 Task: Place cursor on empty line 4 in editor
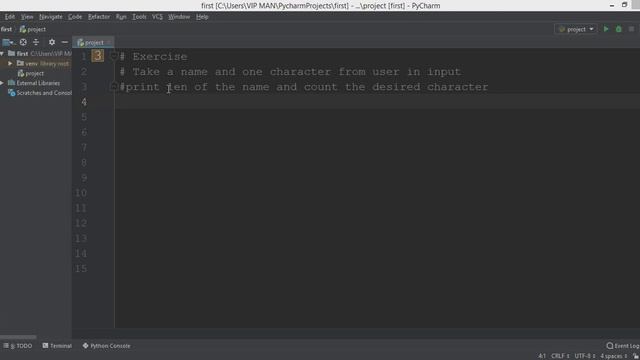coord(377,102)
